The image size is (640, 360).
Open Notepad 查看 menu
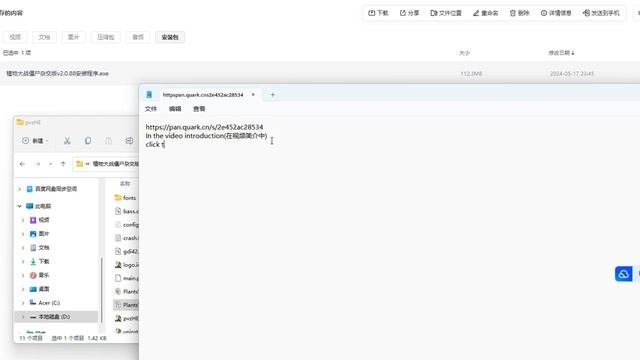(199, 109)
